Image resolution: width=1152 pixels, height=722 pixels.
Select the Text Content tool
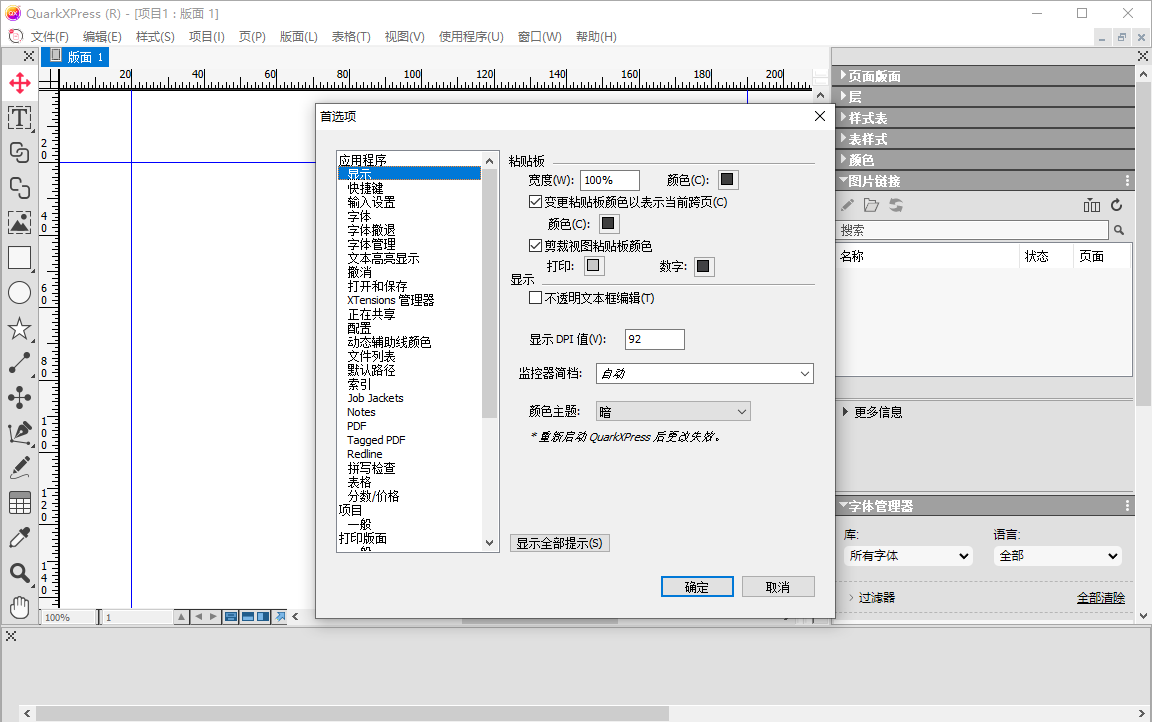point(20,118)
